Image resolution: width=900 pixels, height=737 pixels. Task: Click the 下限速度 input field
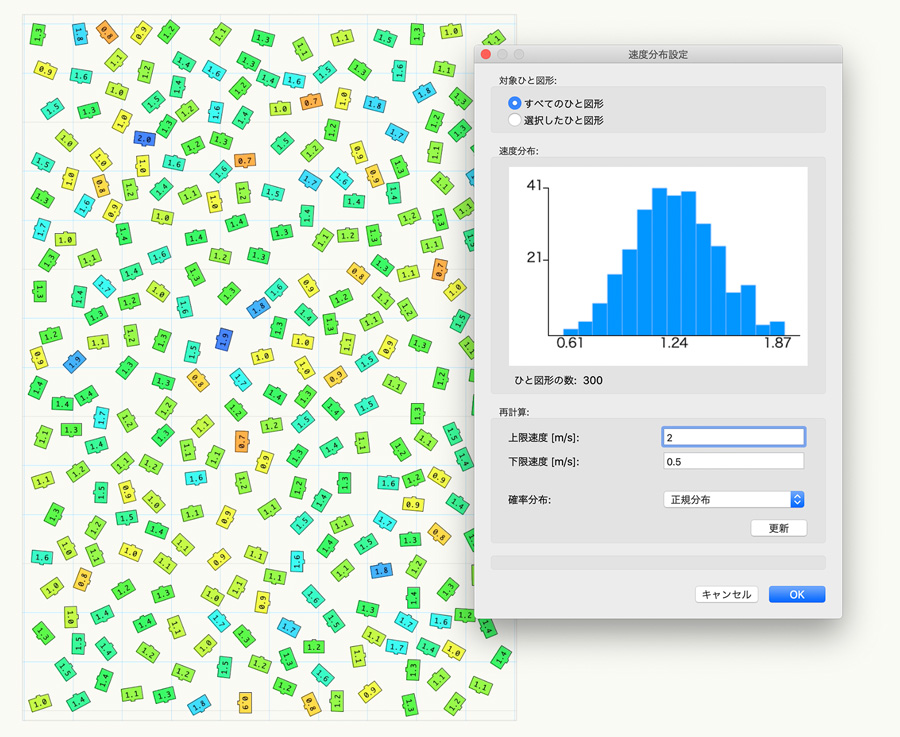733,461
